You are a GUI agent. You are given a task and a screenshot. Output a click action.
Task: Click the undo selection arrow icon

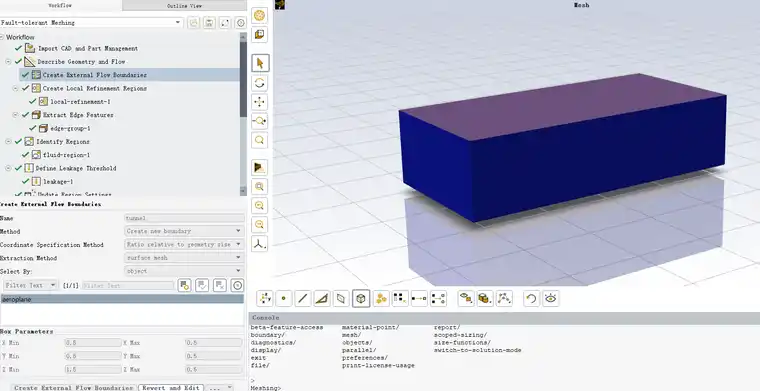531,298
